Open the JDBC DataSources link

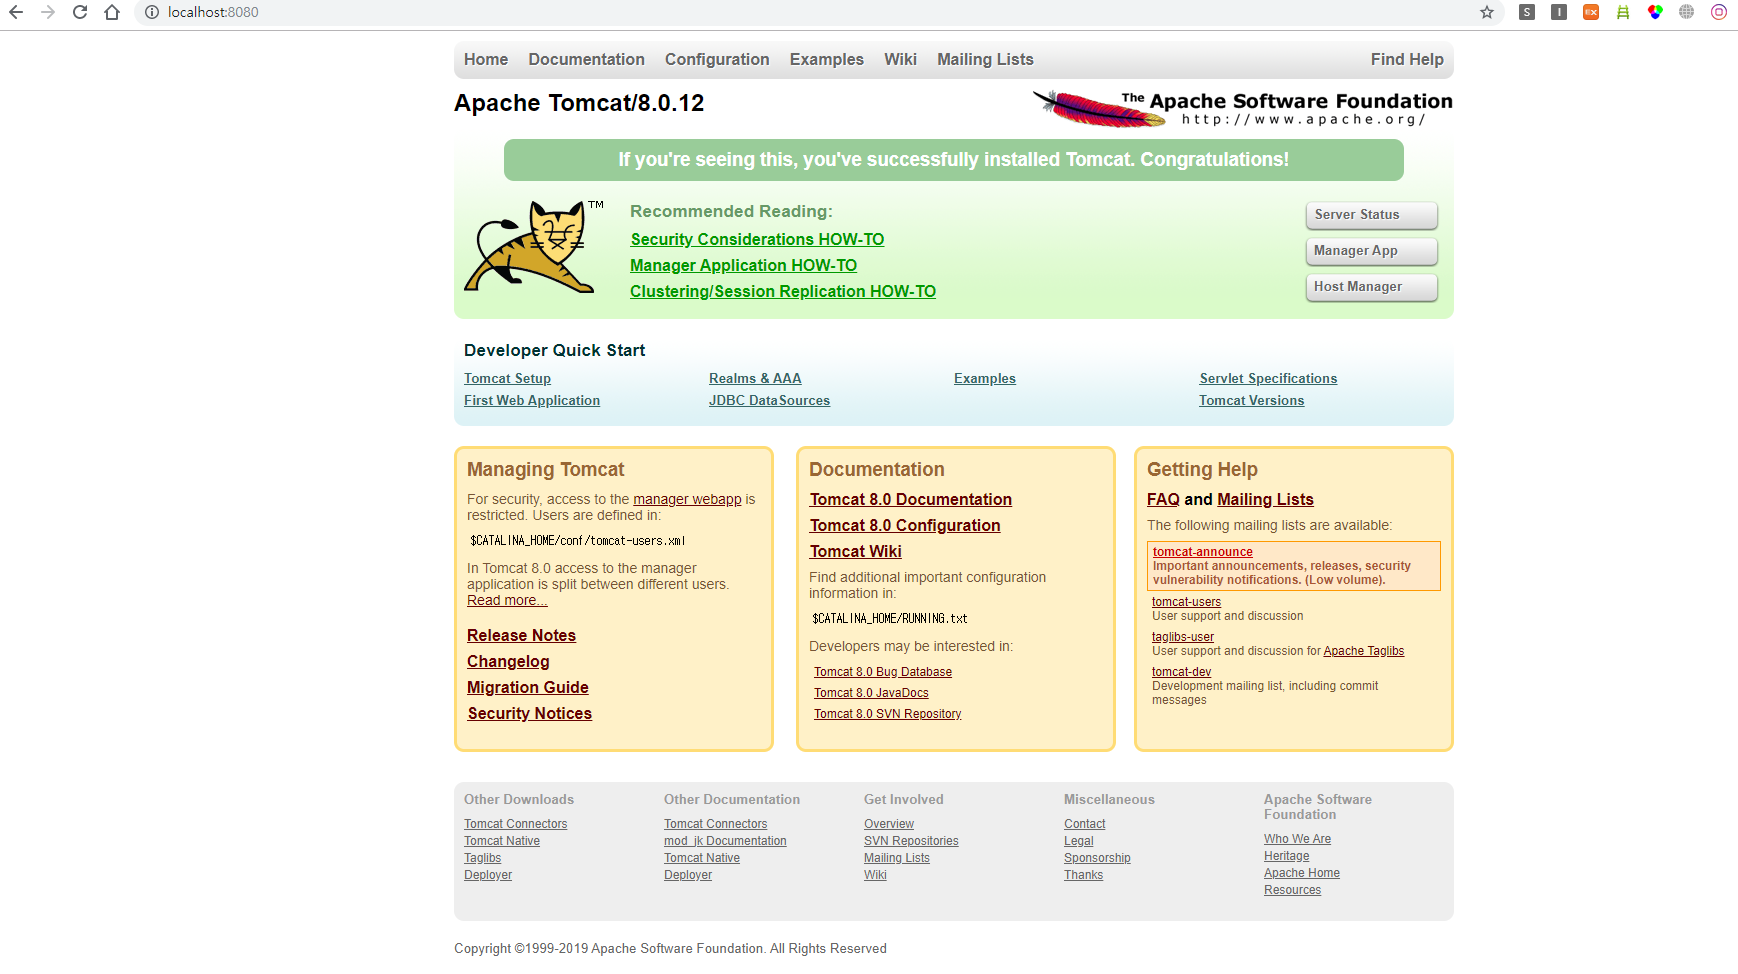[x=769, y=401]
